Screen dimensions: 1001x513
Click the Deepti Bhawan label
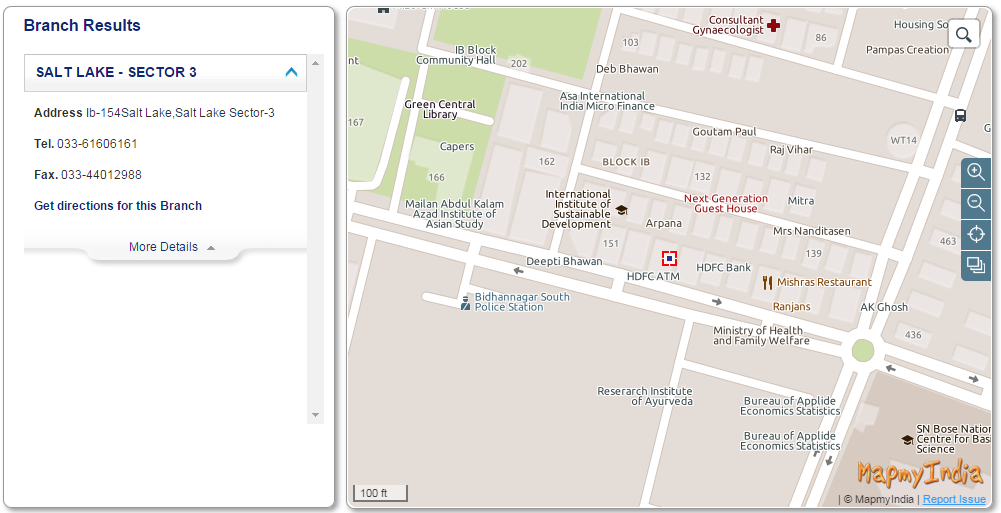click(564, 262)
